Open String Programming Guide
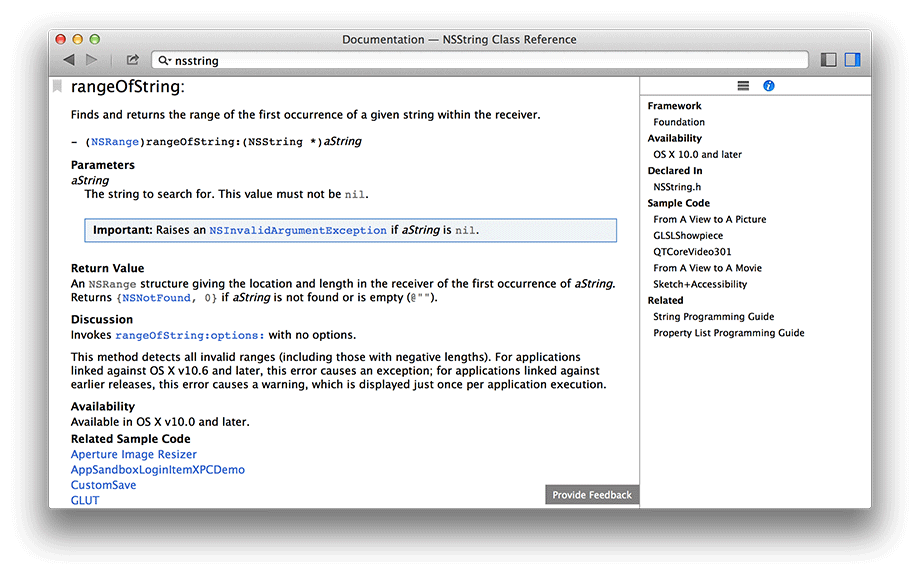Screen dimensions: 920x576 click(713, 317)
